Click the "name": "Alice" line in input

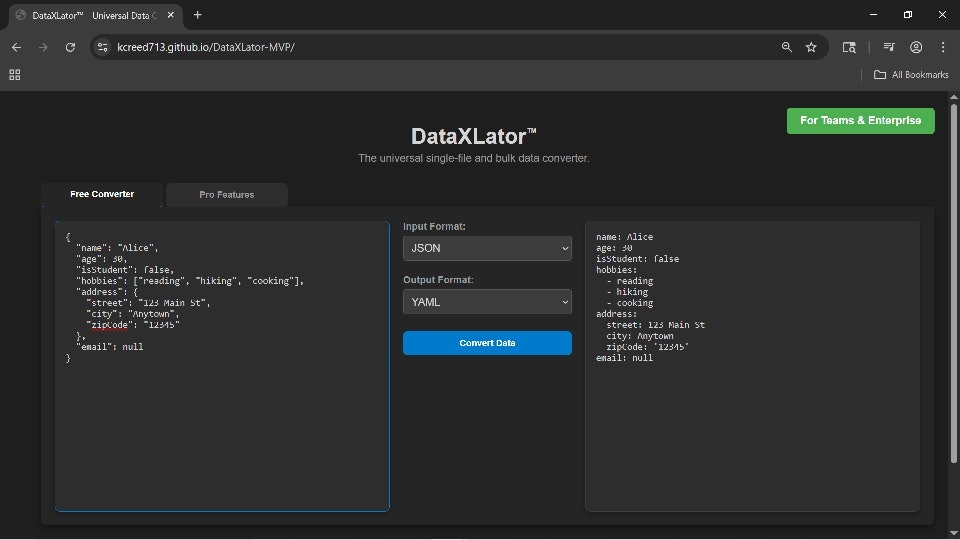click(118, 247)
